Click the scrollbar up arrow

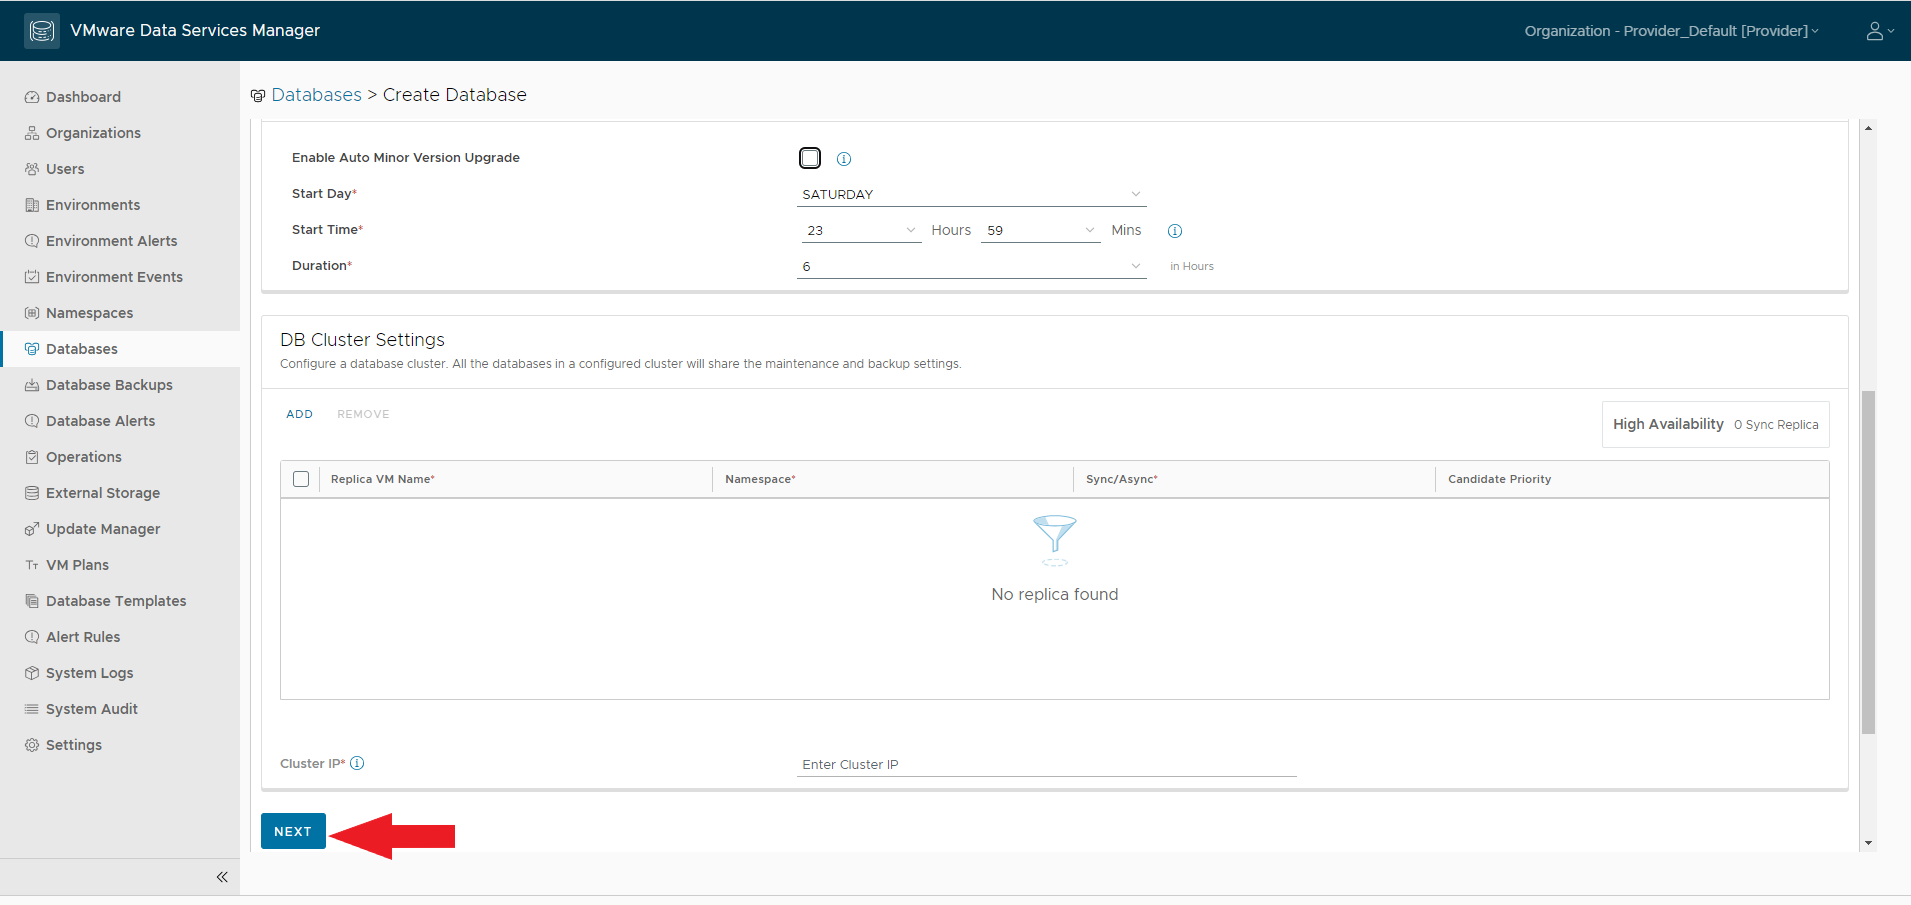[x=1868, y=128]
